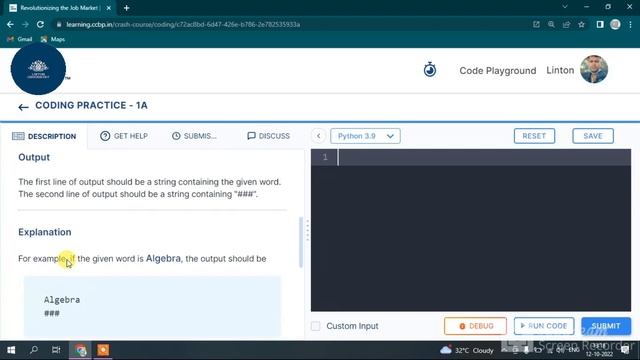Click the weather 32°C Cloudy widget
The height and width of the screenshot is (360, 640).
(467, 350)
